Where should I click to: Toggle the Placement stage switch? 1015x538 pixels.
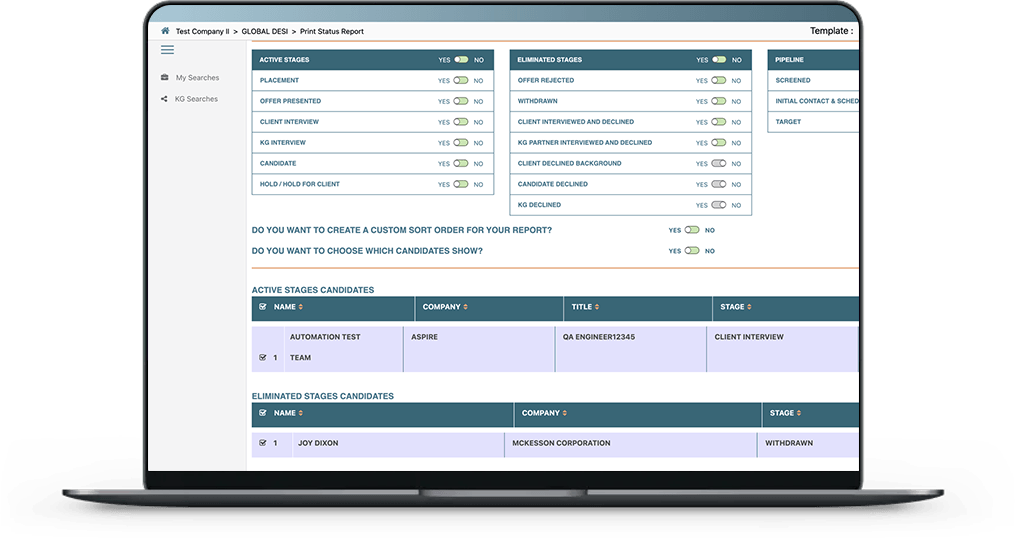click(461, 80)
